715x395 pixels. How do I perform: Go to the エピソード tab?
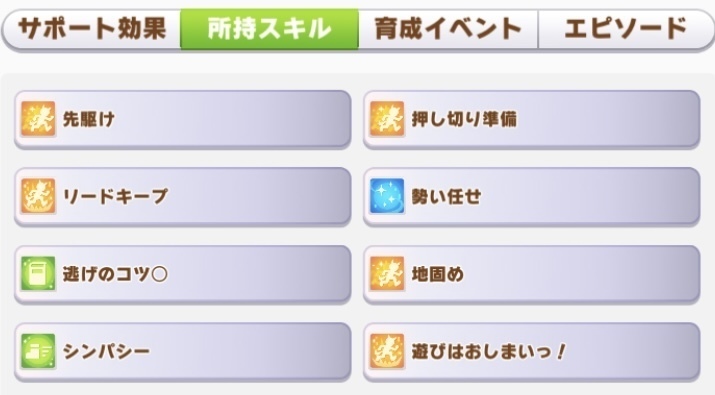(626, 28)
